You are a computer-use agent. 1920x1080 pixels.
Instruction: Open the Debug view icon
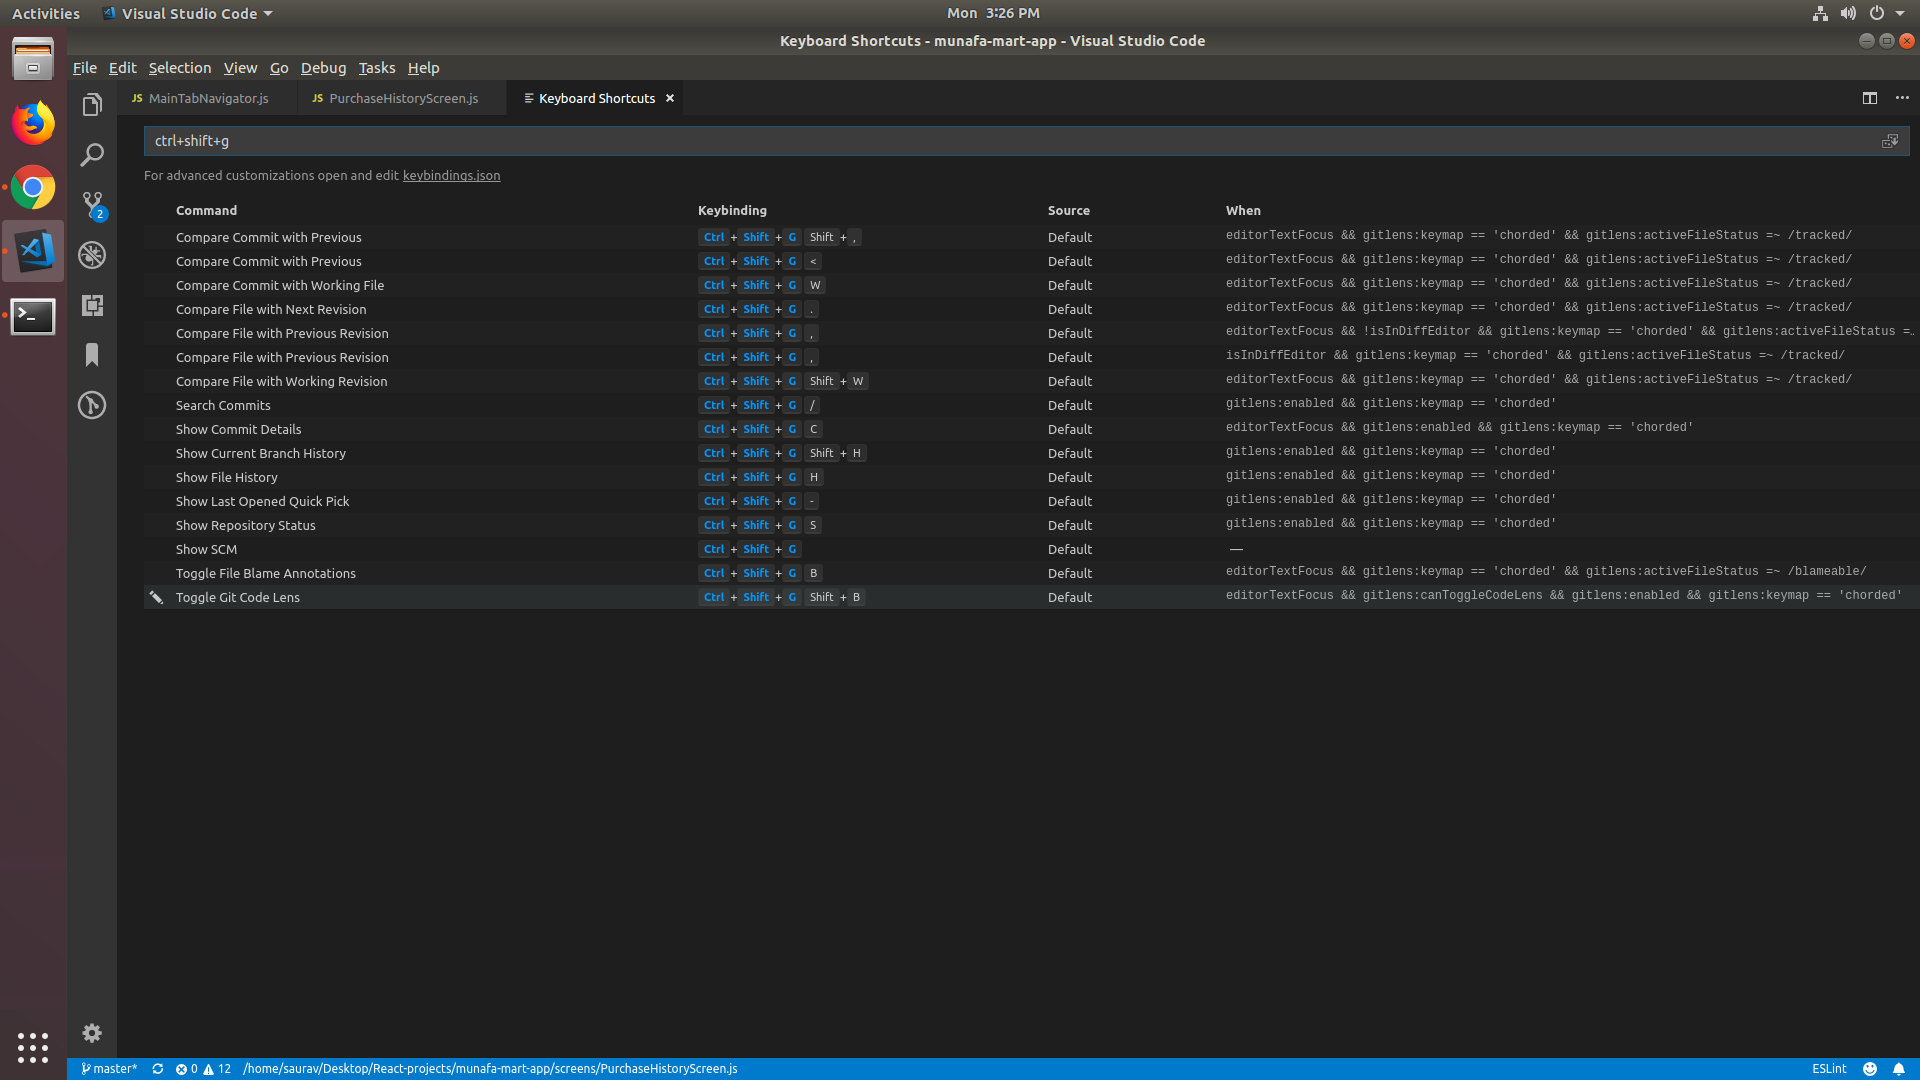click(92, 255)
